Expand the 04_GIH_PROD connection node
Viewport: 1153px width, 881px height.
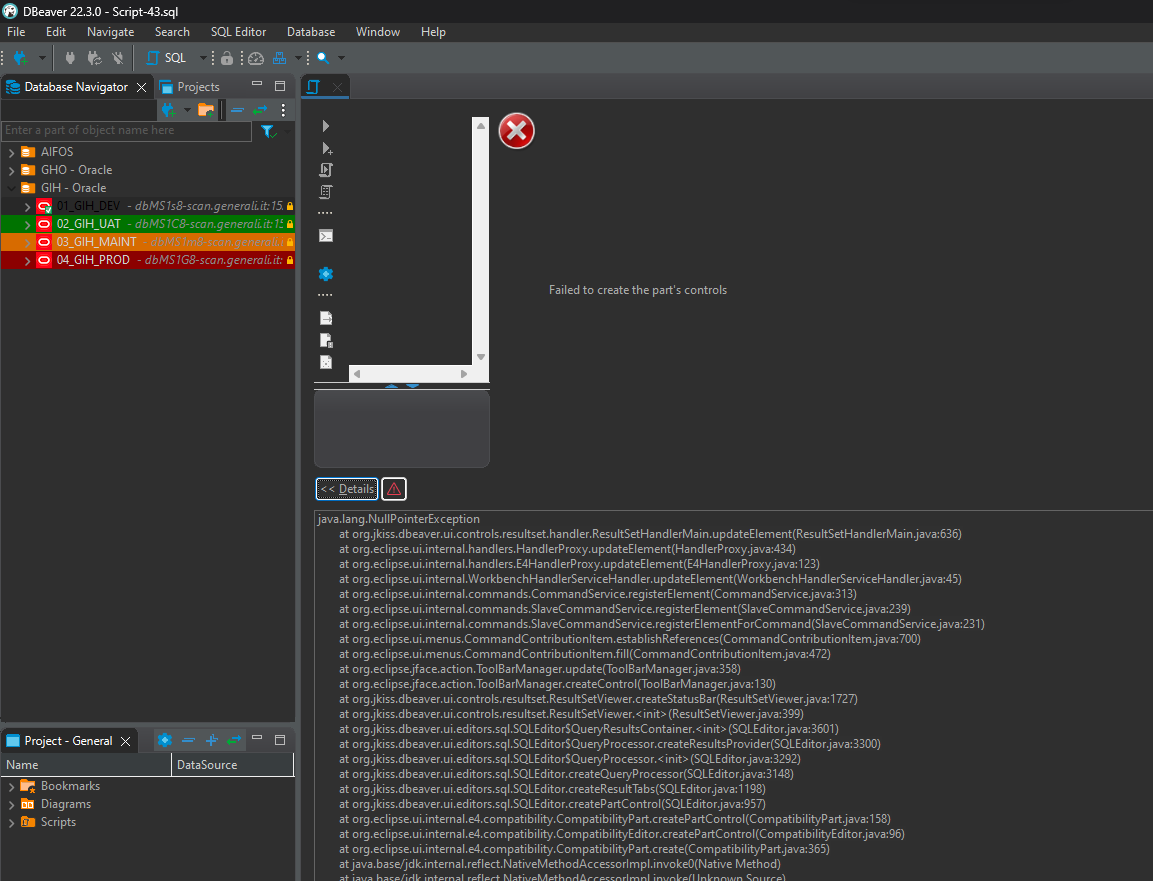pyautogui.click(x=27, y=259)
